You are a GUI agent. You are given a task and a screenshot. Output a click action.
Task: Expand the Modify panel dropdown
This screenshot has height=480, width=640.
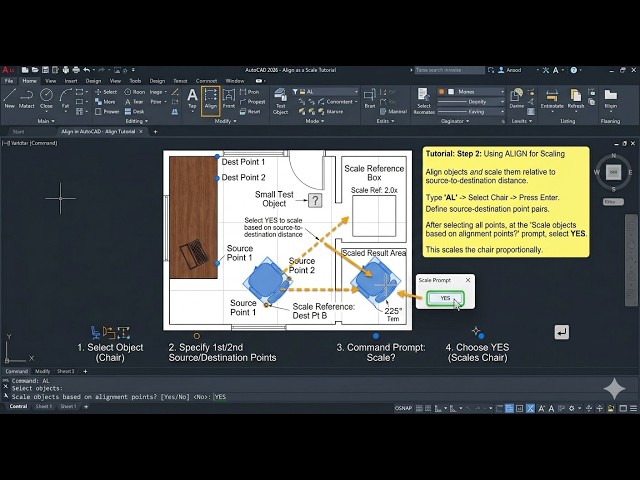(x=225, y=121)
